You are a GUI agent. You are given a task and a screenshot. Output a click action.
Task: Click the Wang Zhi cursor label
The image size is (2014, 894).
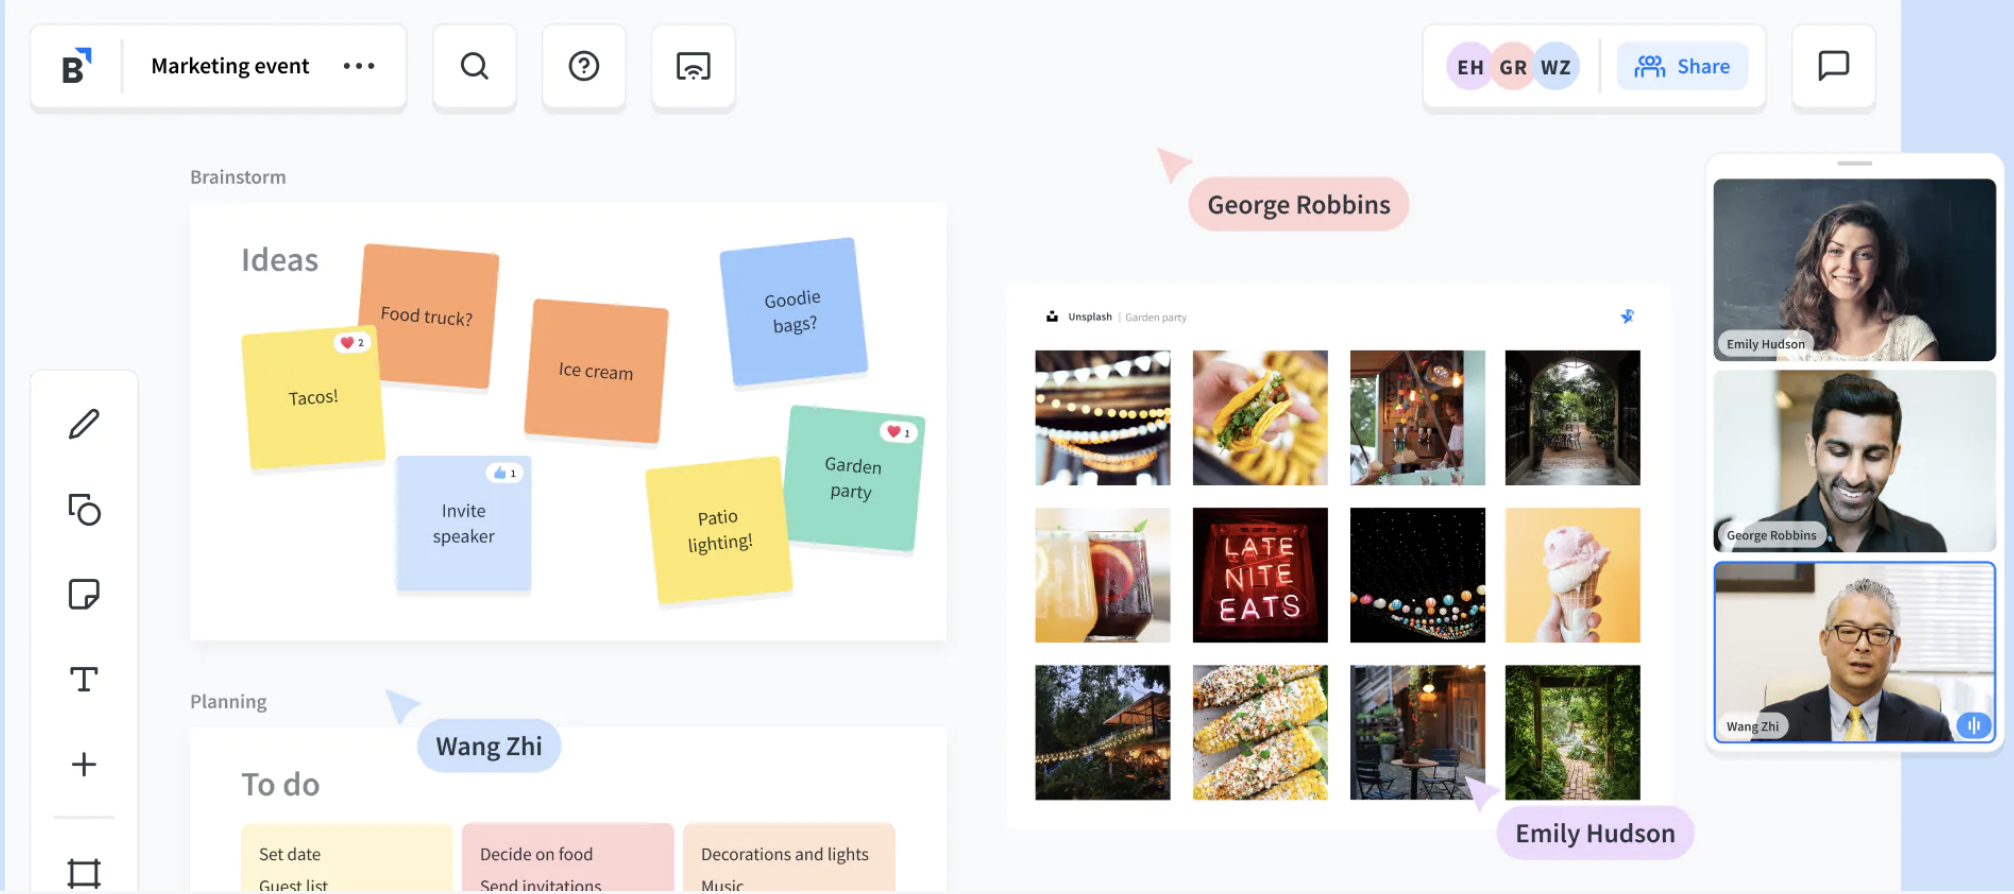[x=489, y=746]
